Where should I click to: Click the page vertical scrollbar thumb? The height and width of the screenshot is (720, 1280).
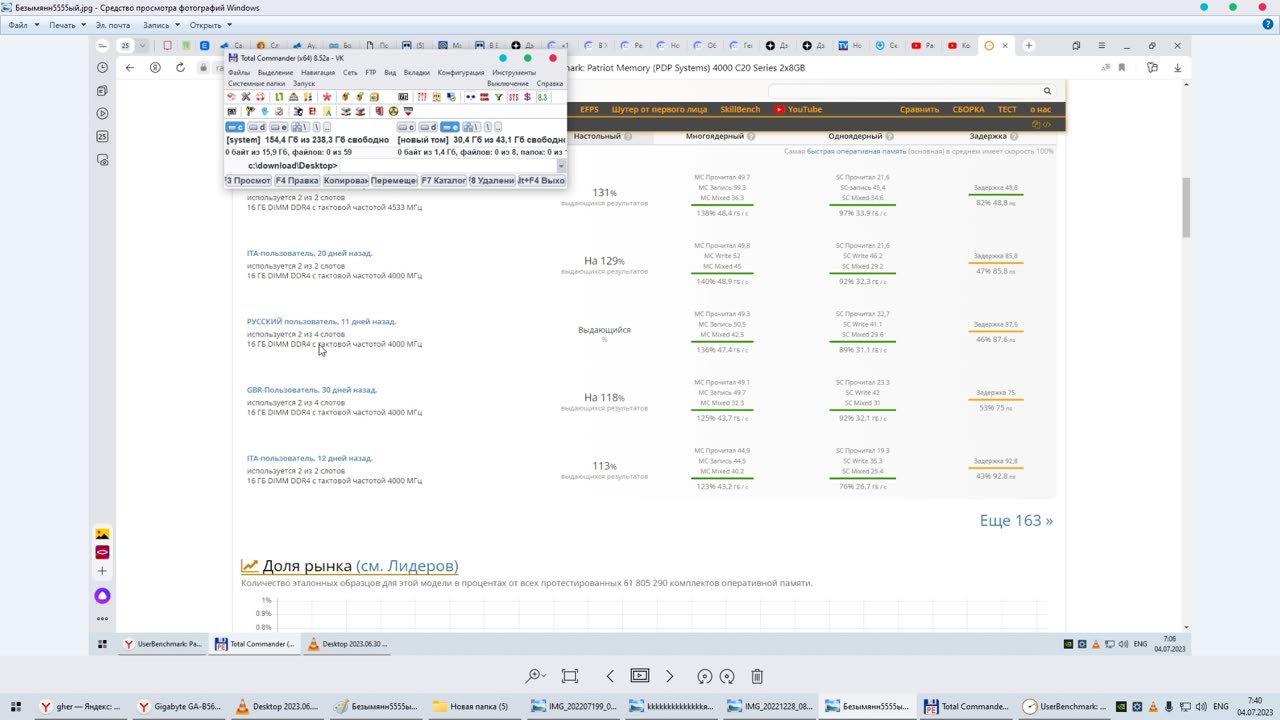1187,207
